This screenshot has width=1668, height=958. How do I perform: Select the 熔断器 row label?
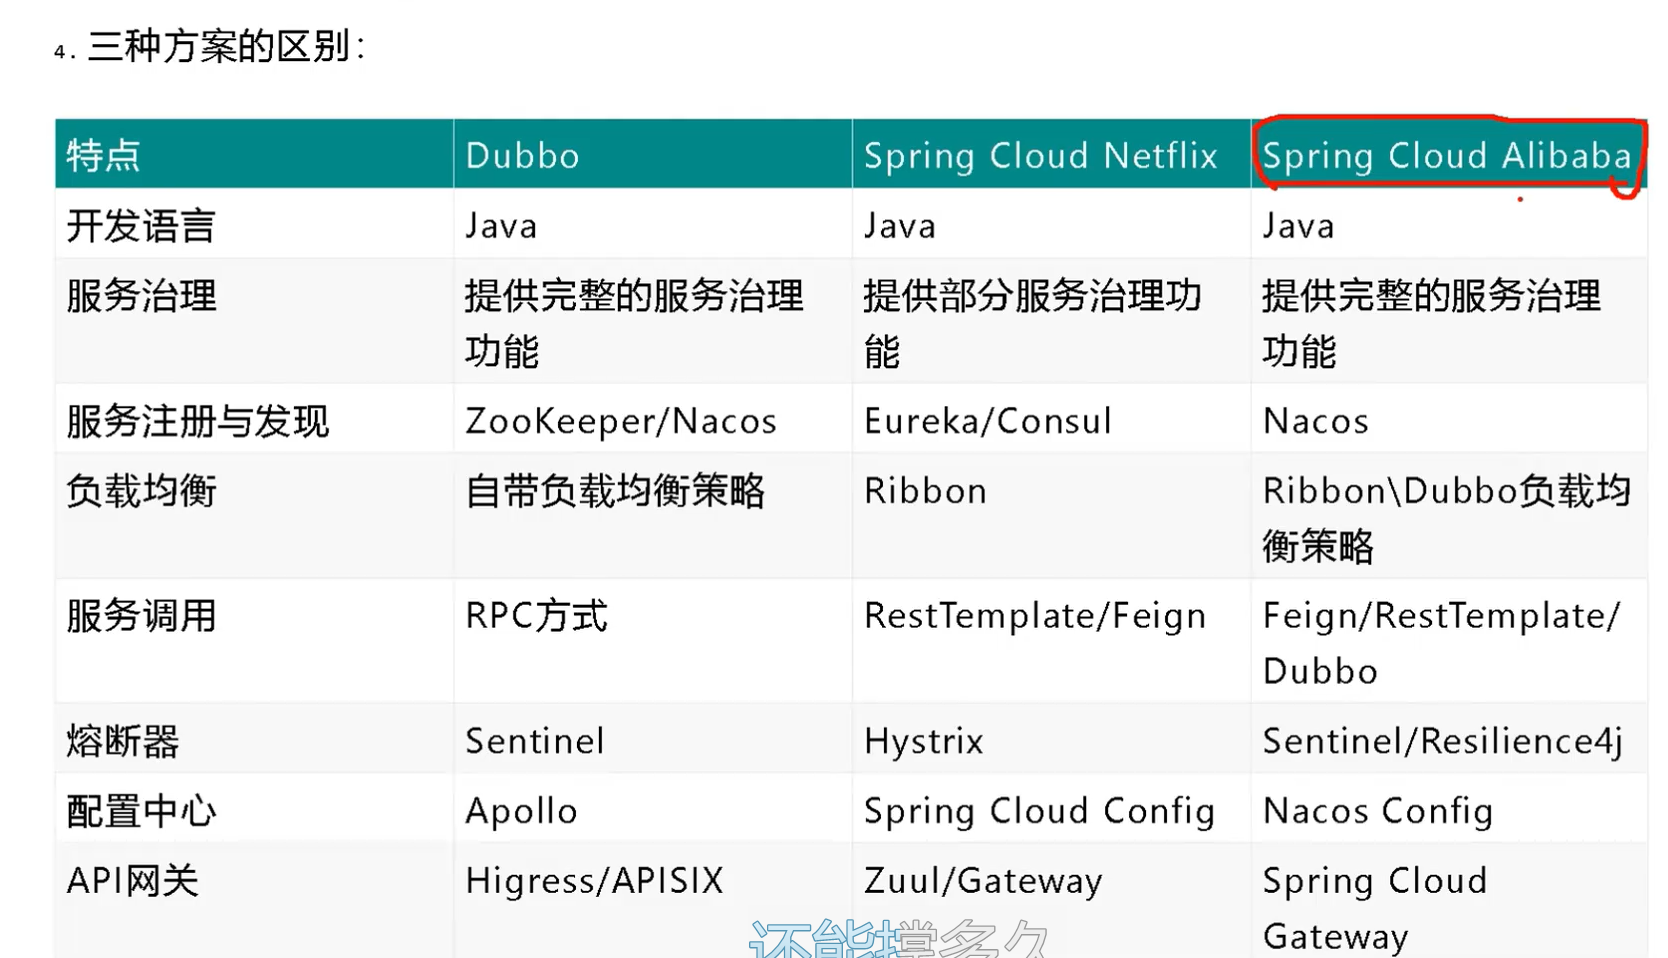point(122,740)
